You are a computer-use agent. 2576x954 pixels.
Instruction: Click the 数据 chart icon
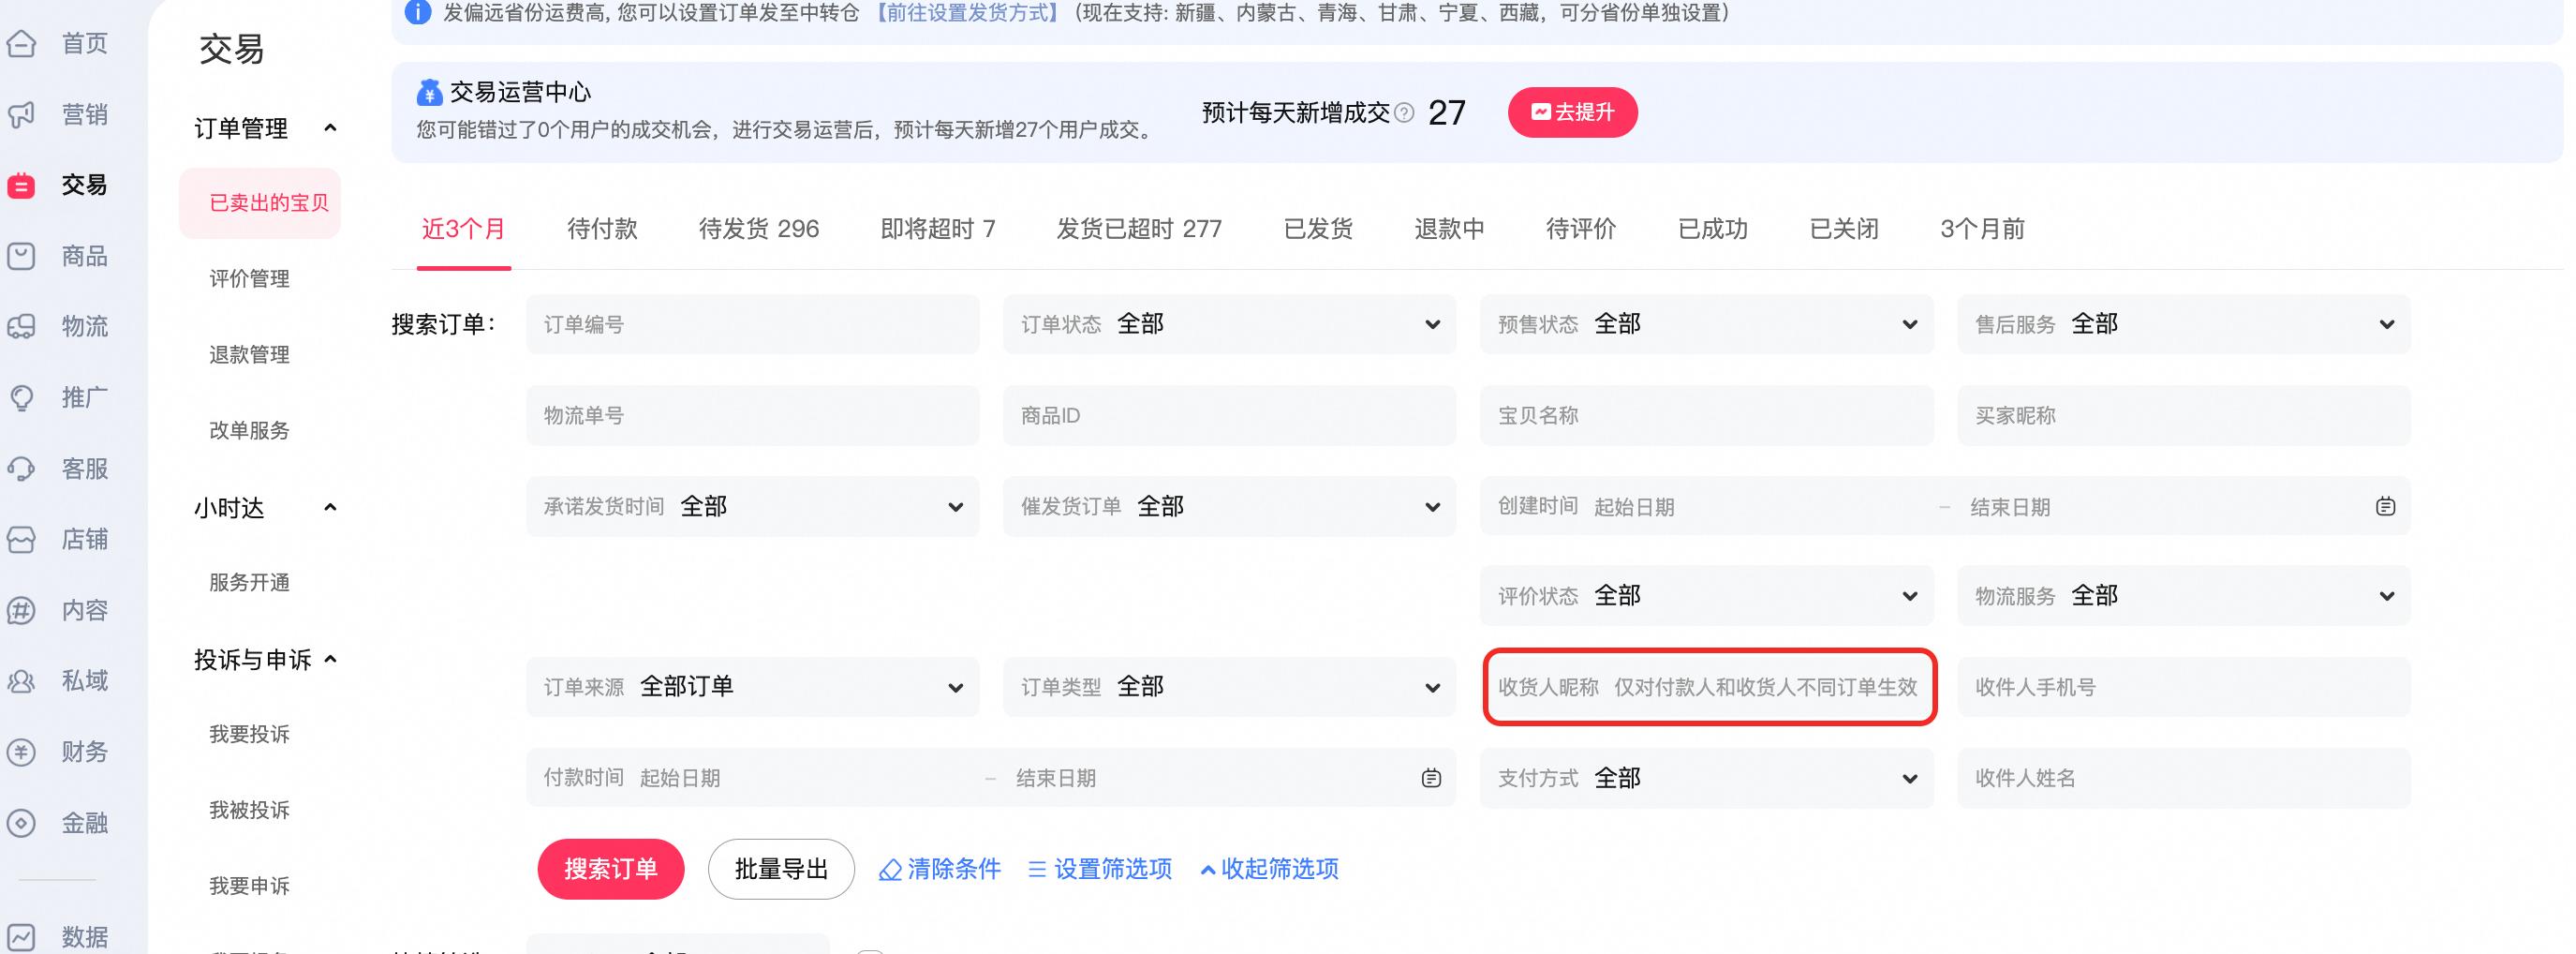(22, 937)
